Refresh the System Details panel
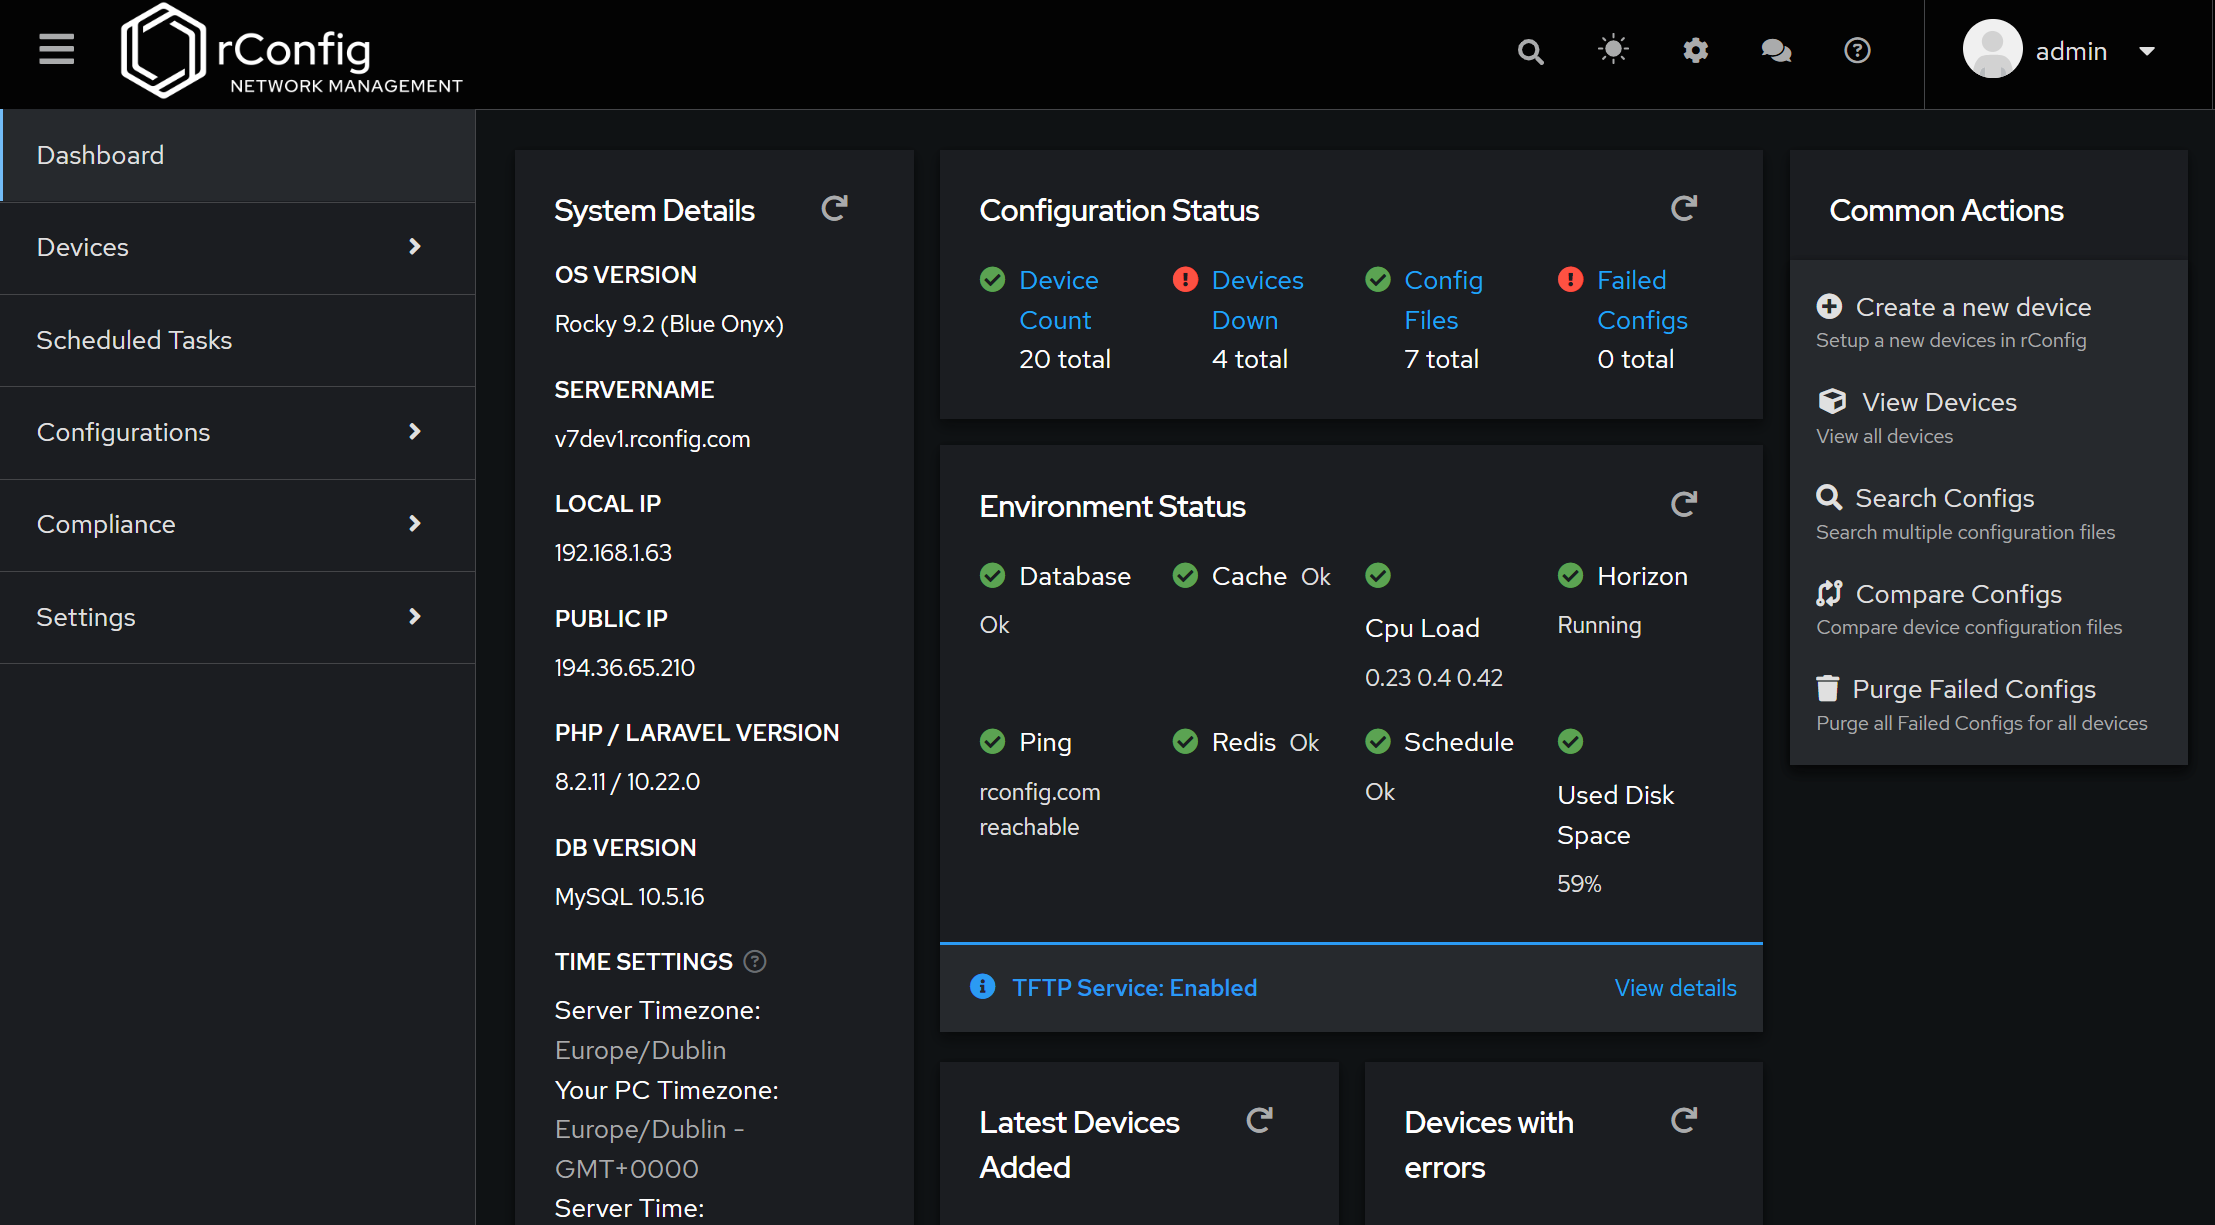 pyautogui.click(x=834, y=208)
